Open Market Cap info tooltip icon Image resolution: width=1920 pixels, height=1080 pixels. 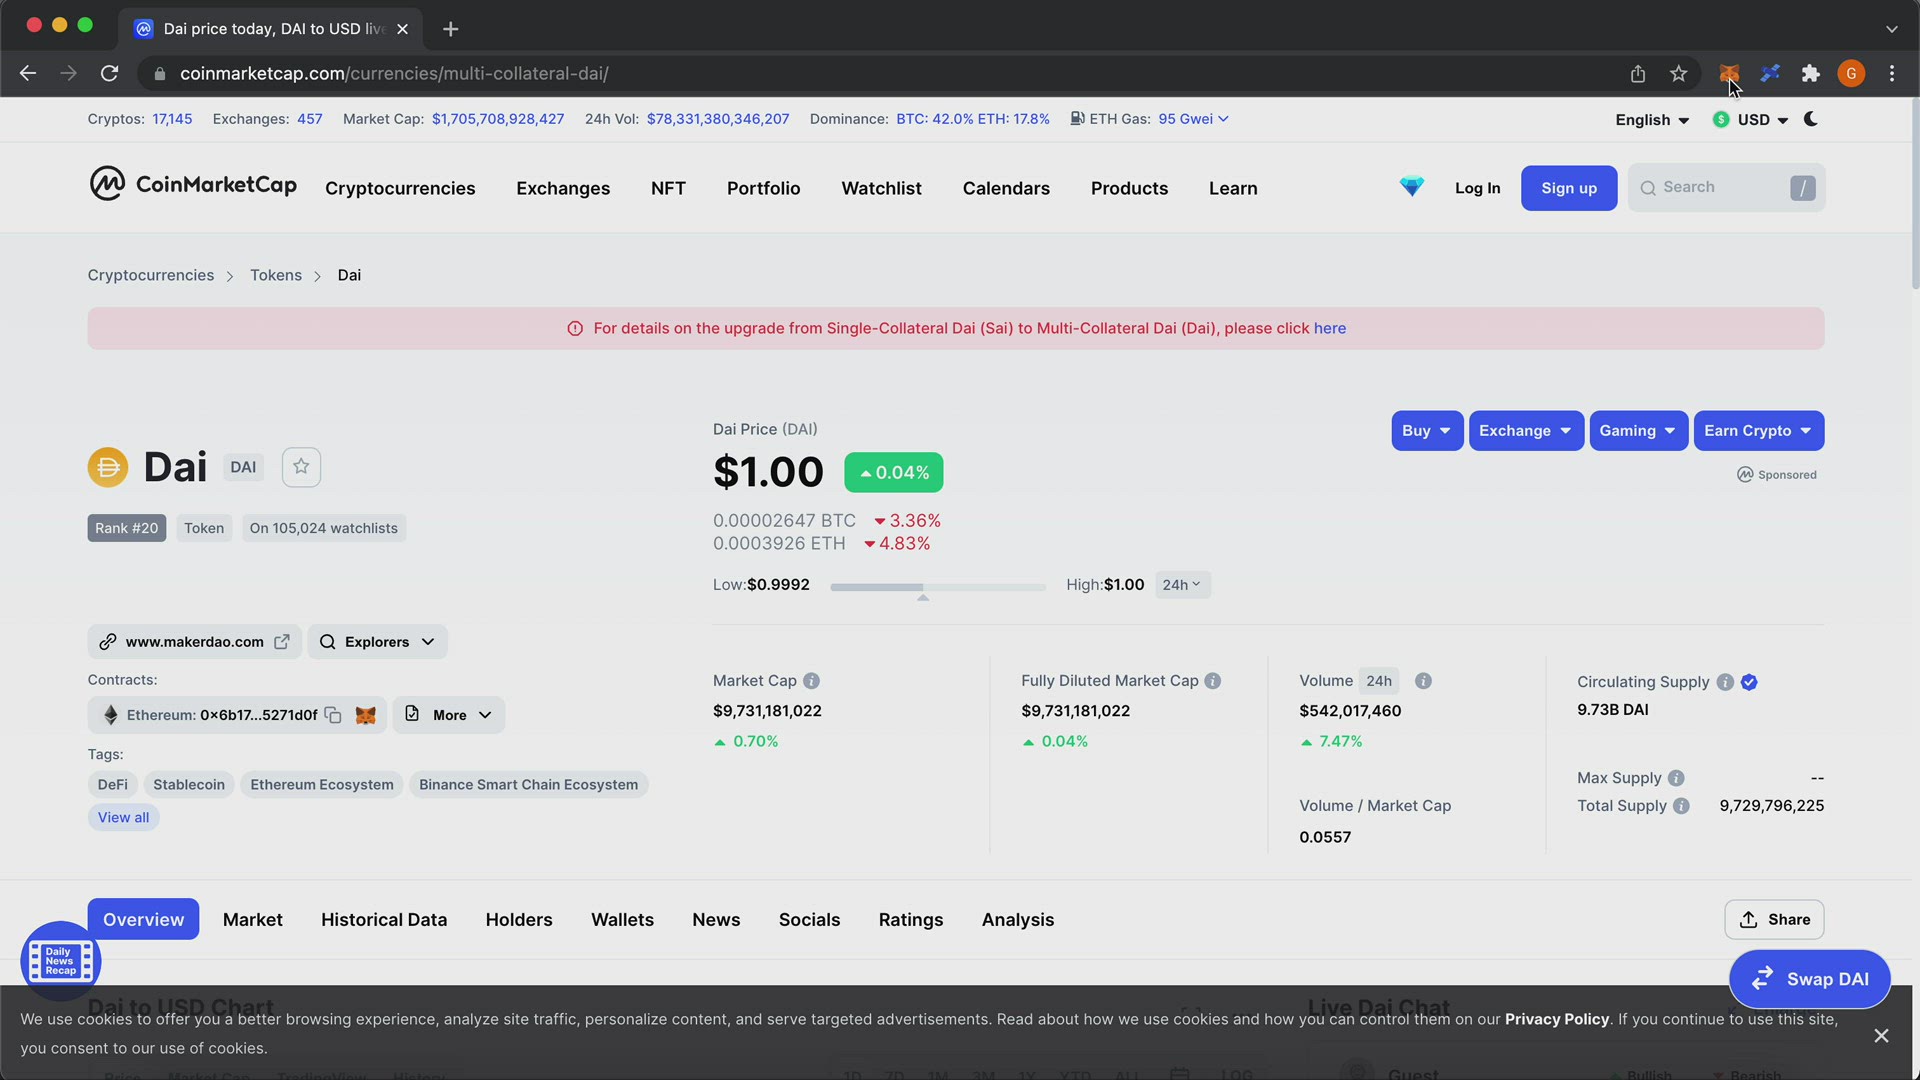click(x=811, y=681)
